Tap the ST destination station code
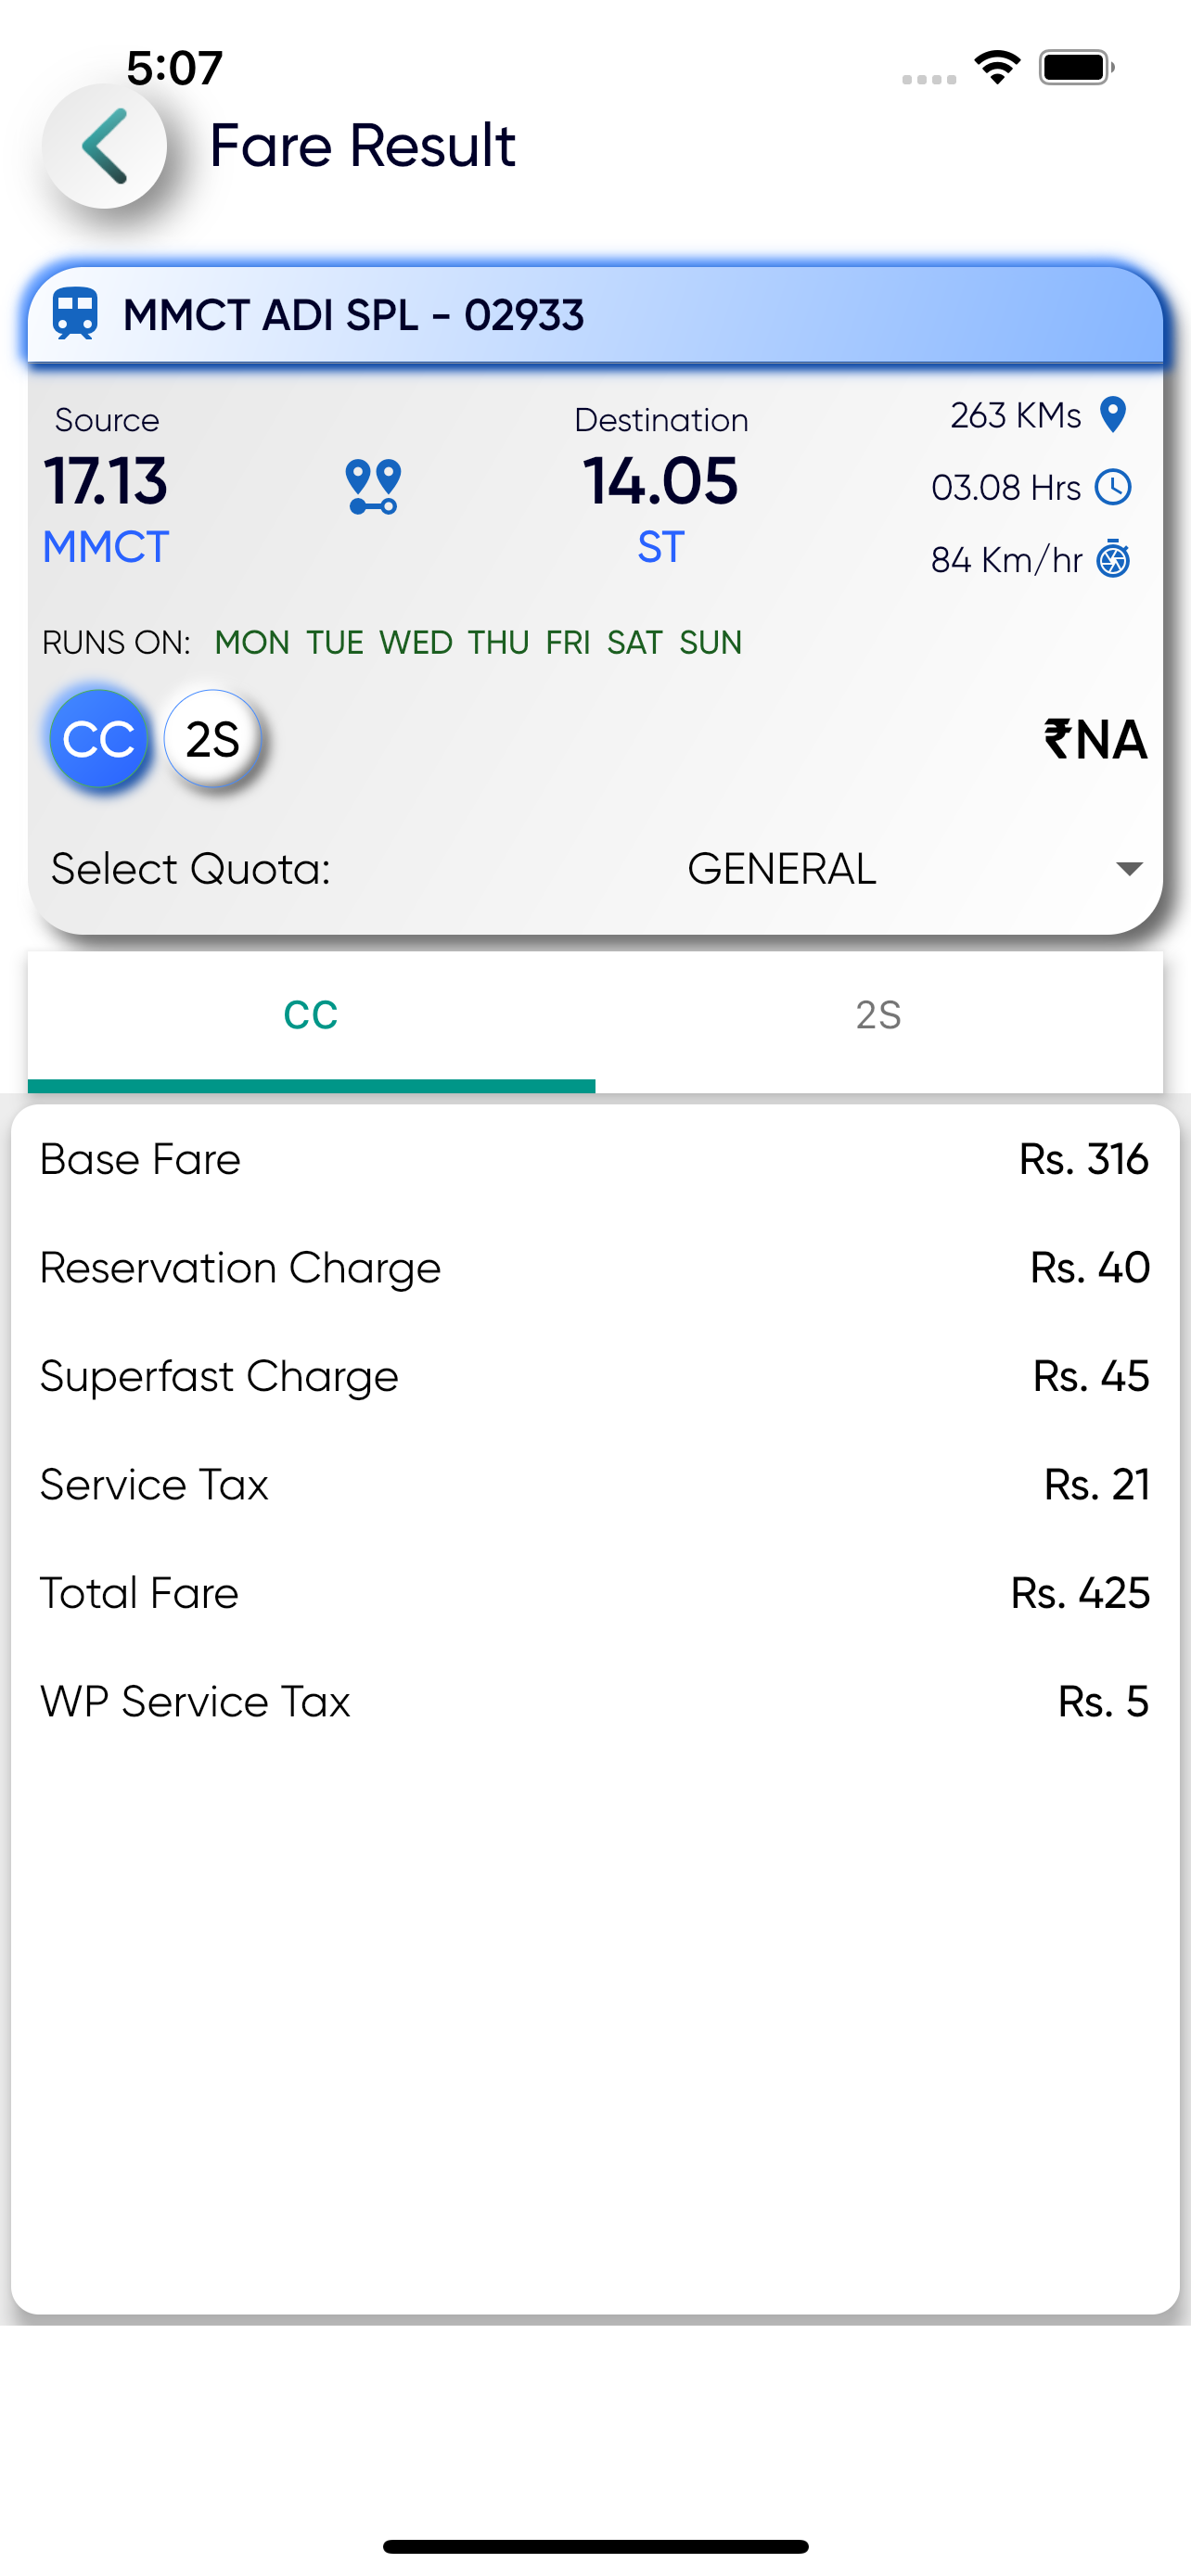This screenshot has width=1191, height=2576. pyautogui.click(x=661, y=547)
